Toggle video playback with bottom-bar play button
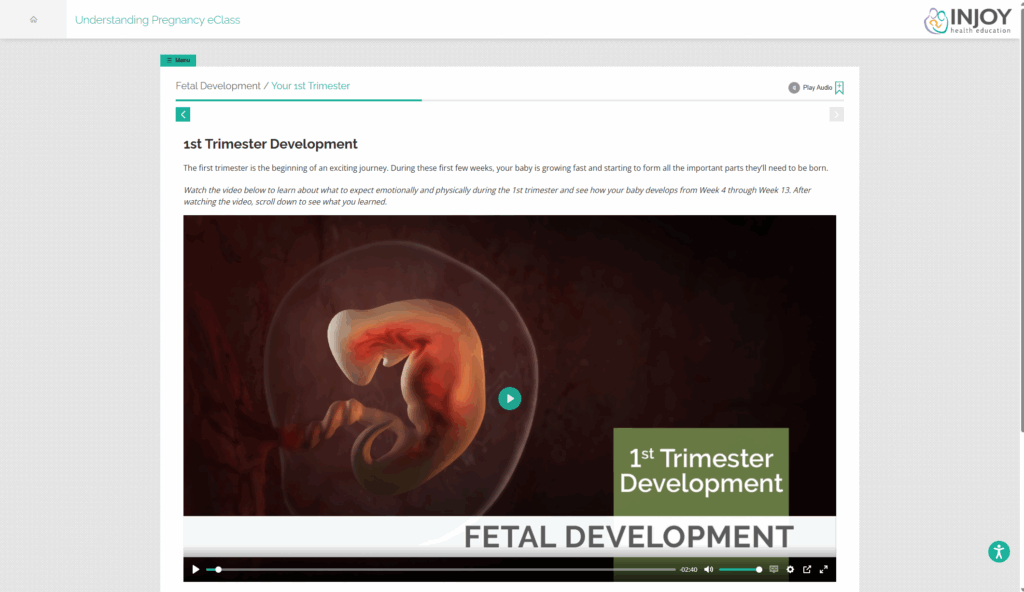This screenshot has width=1024, height=592. (195, 569)
